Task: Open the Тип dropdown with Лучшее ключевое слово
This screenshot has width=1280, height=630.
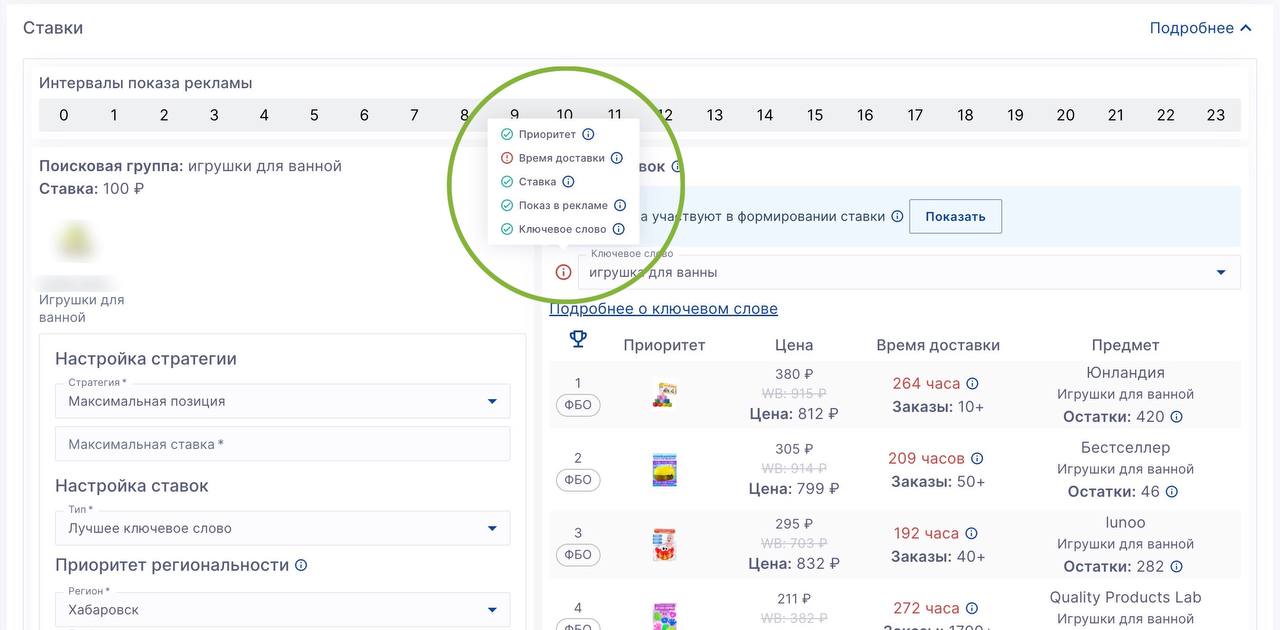Action: 282,528
